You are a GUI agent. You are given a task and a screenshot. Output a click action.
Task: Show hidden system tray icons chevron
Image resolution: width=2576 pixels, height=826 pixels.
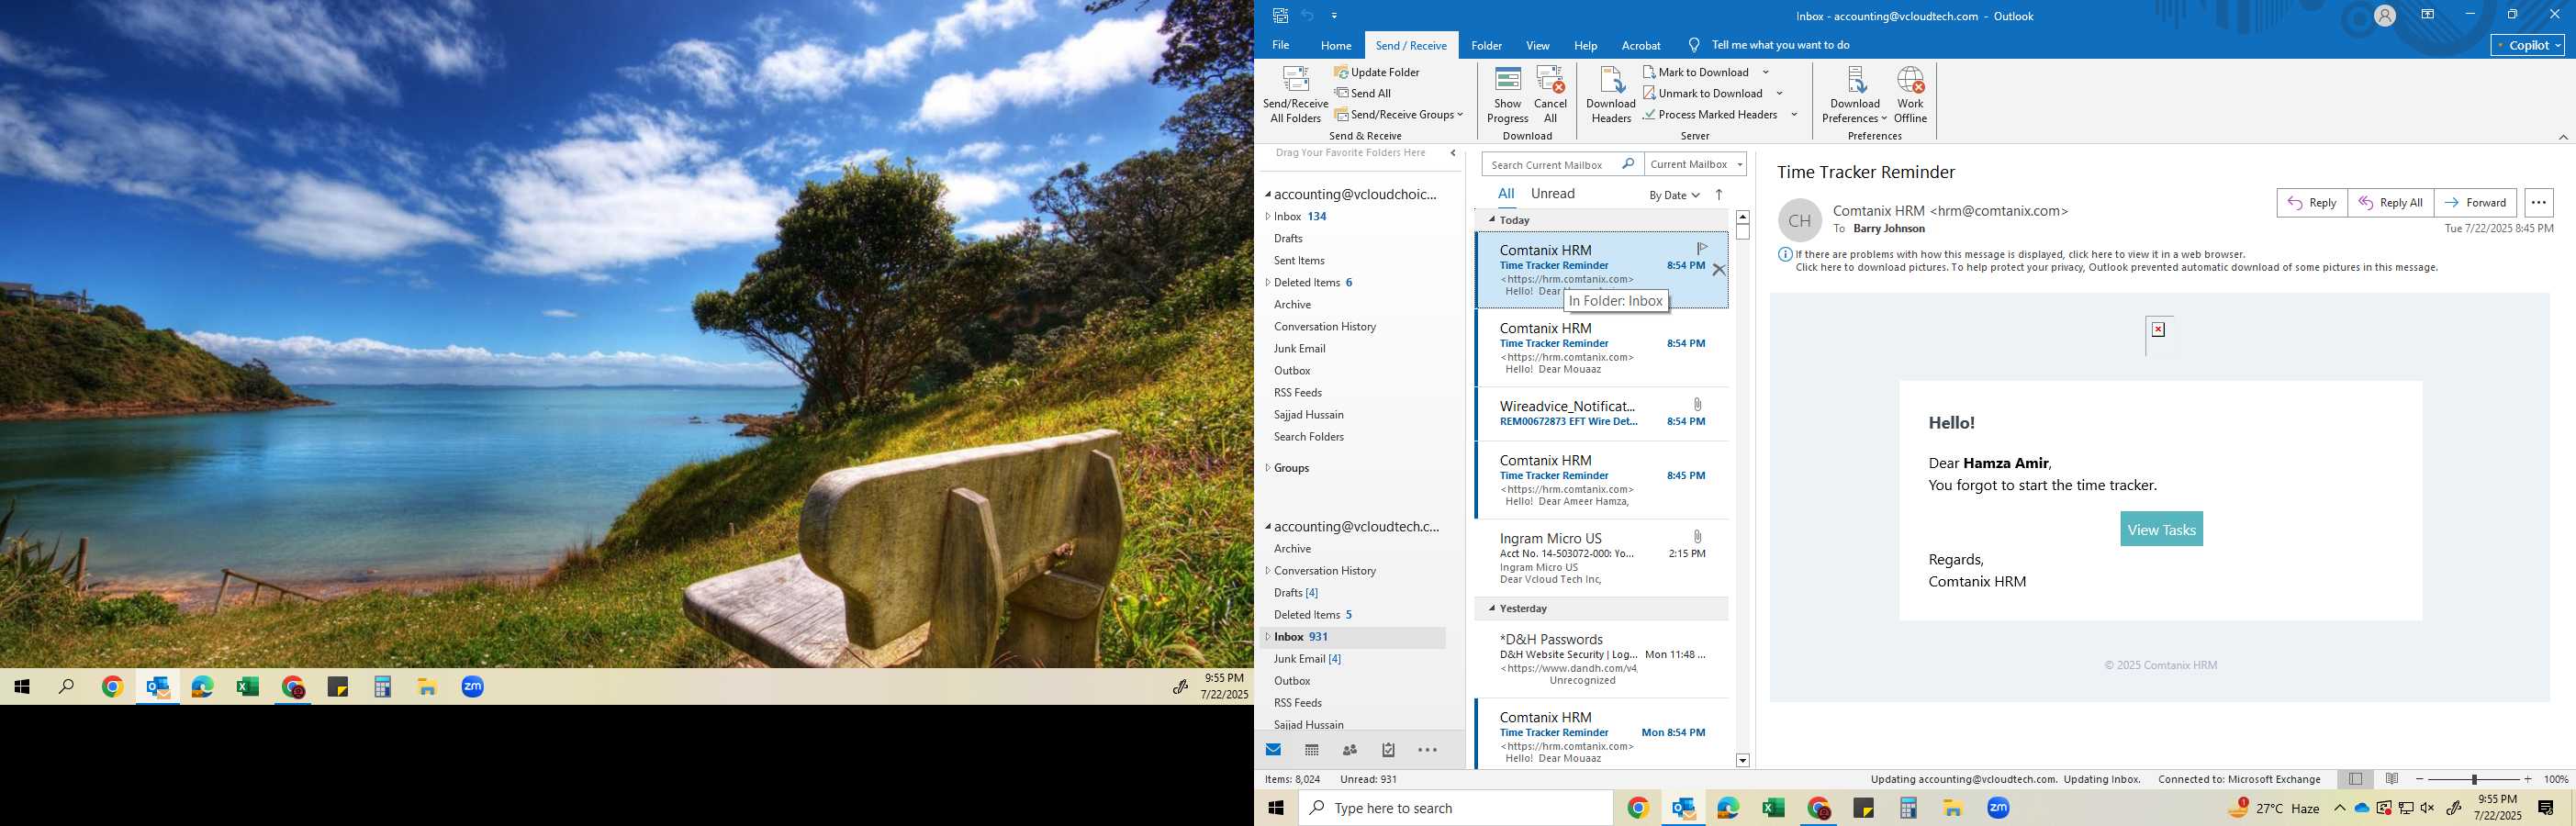coord(2339,808)
